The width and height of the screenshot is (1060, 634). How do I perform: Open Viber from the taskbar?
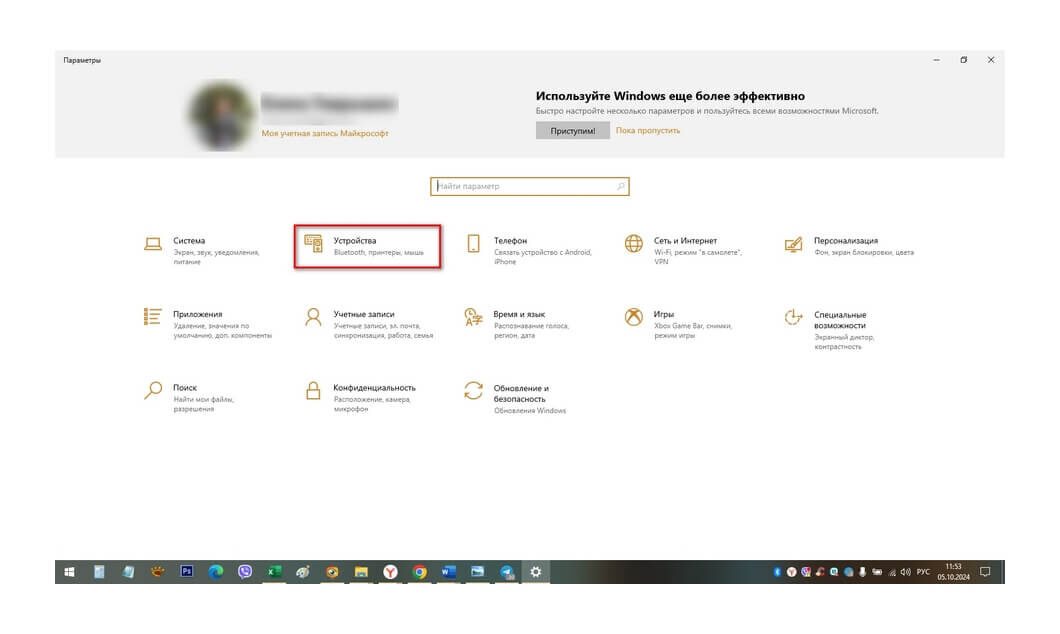tap(245, 572)
